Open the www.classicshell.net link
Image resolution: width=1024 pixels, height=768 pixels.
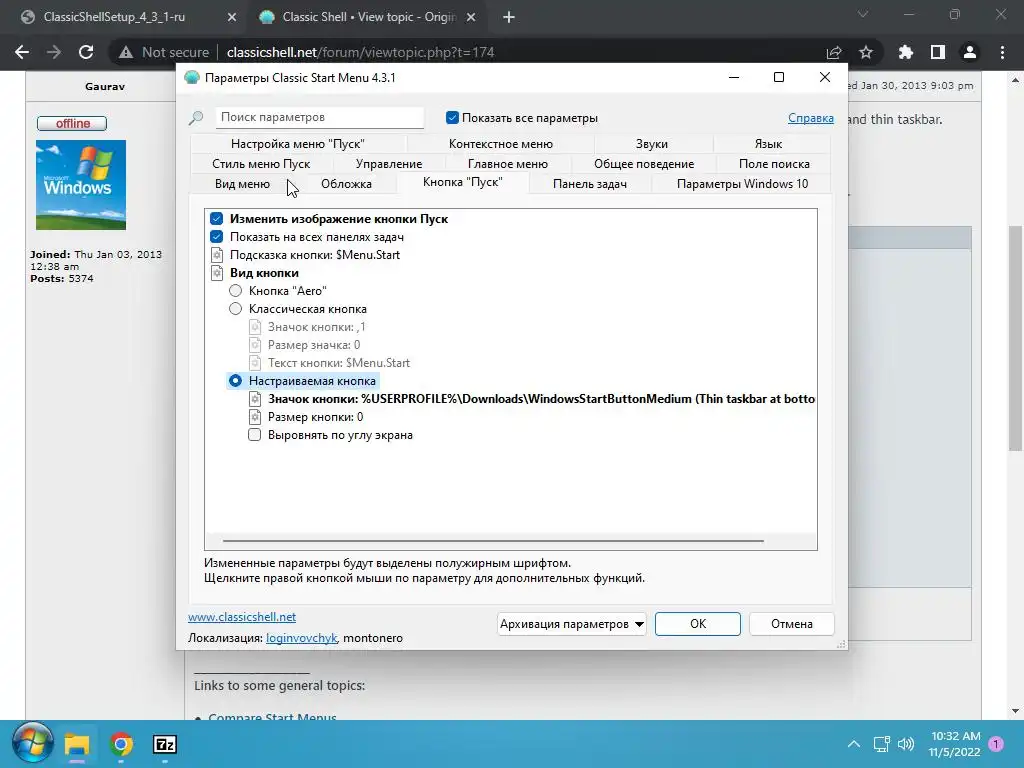(x=242, y=617)
